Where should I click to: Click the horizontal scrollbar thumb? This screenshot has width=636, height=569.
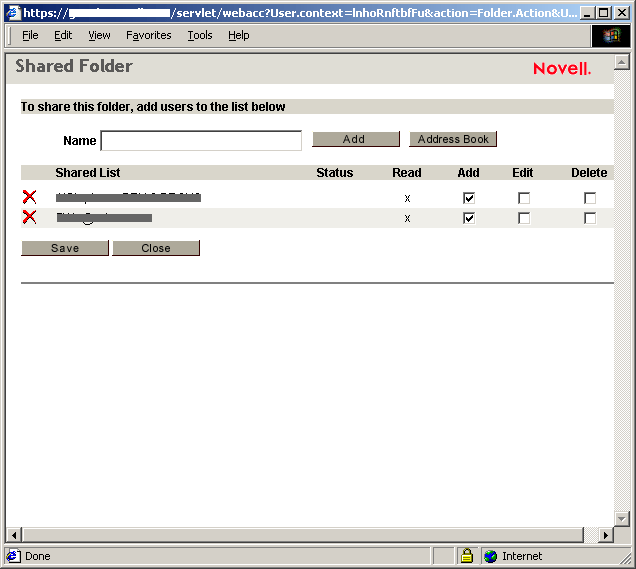[x=303, y=535]
